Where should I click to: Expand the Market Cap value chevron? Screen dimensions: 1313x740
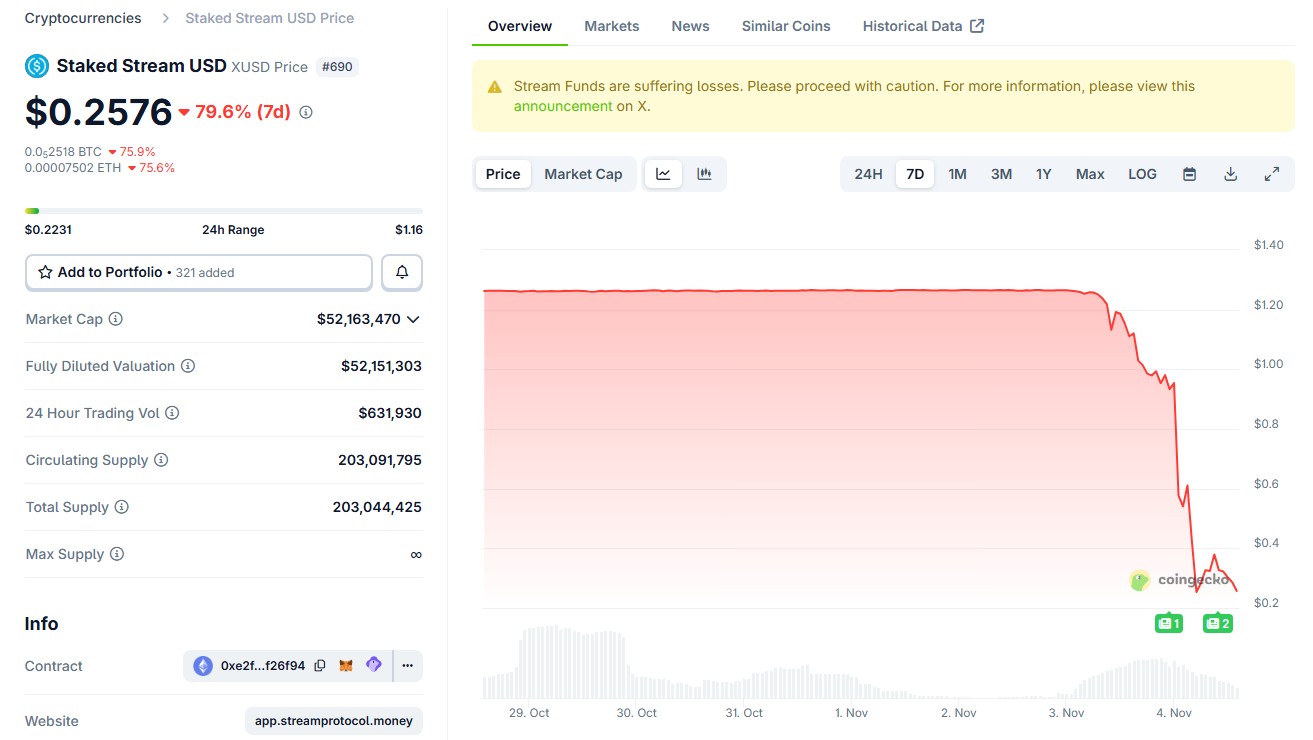tap(413, 319)
